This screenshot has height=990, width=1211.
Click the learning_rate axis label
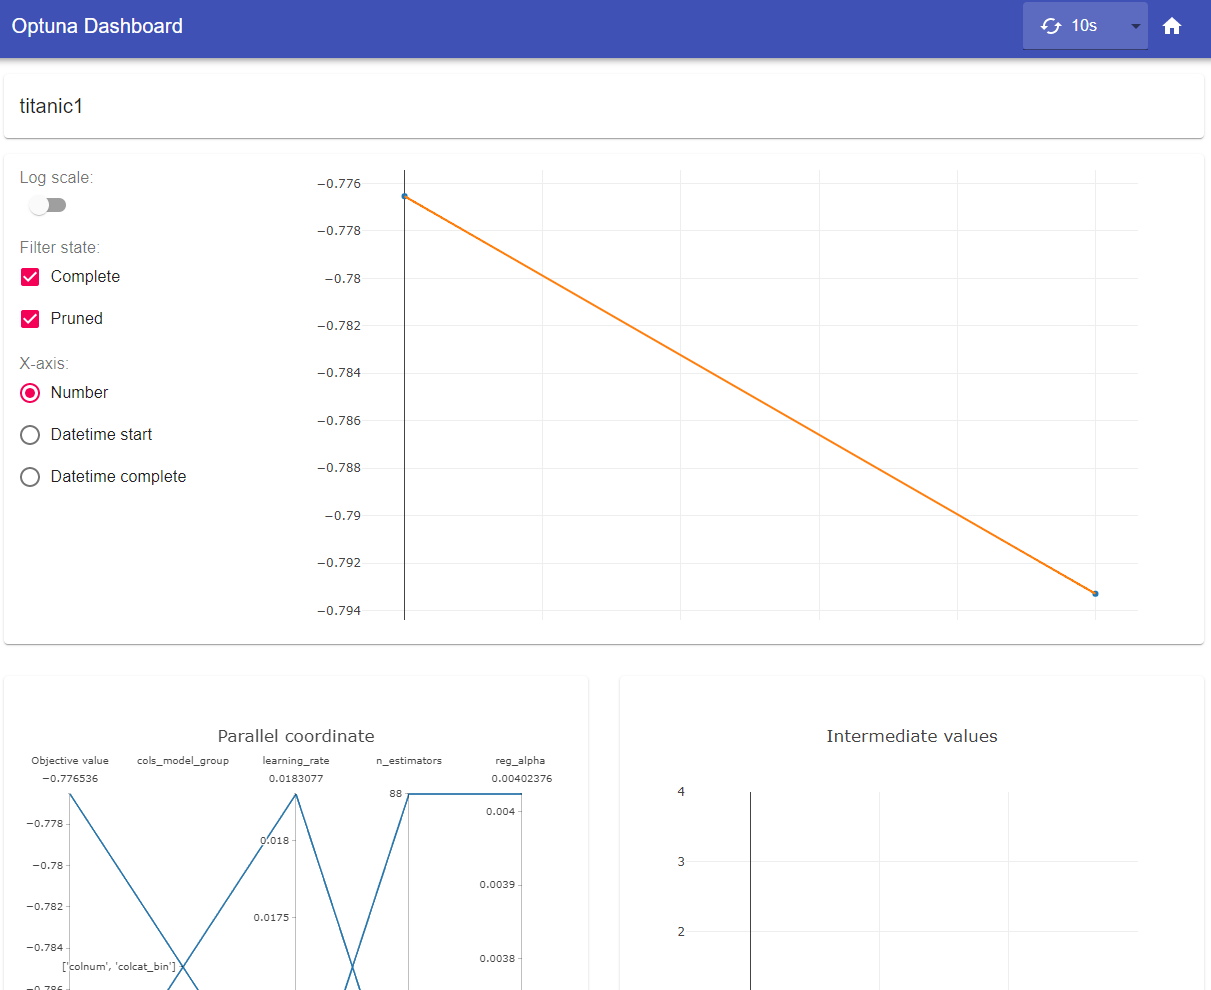coord(296,761)
